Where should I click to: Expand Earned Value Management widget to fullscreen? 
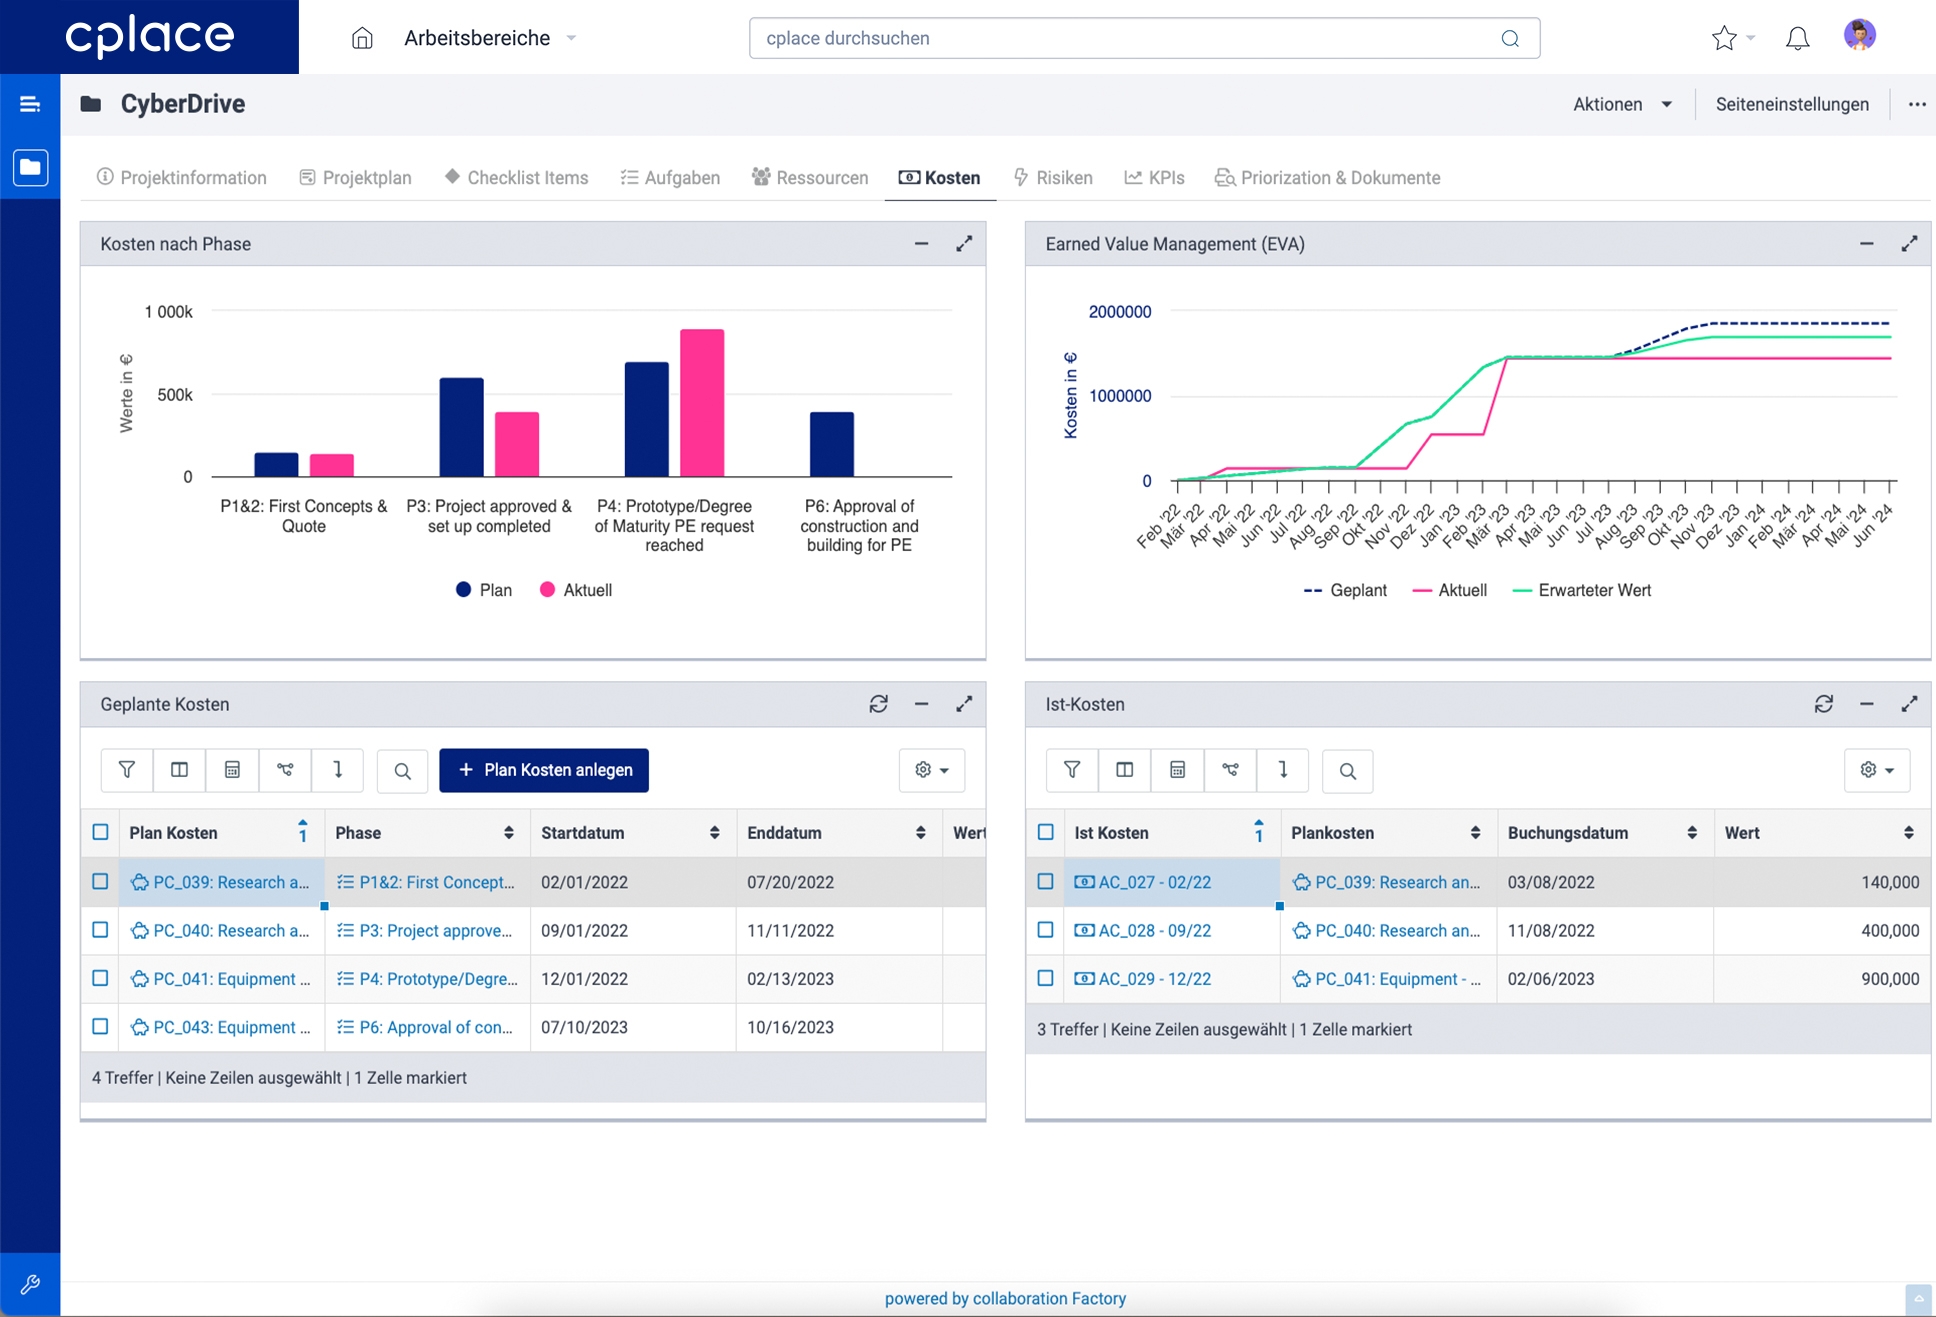pos(1909,244)
